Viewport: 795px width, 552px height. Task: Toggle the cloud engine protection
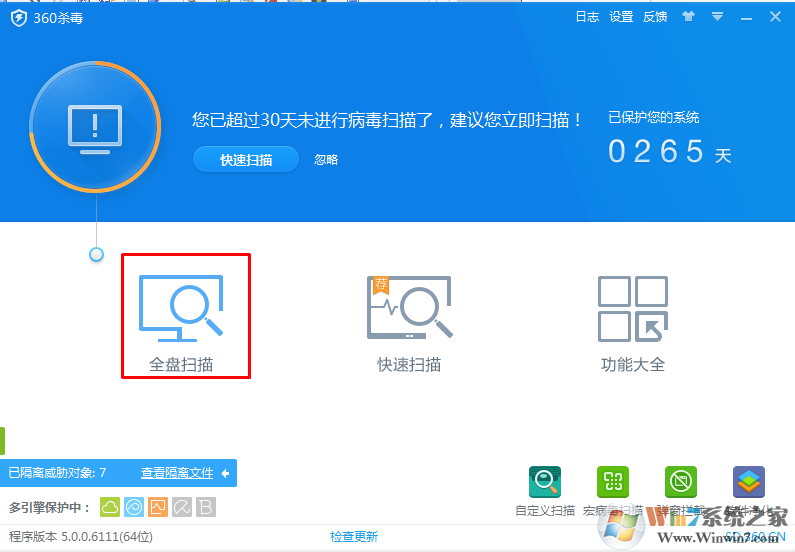click(x=110, y=507)
